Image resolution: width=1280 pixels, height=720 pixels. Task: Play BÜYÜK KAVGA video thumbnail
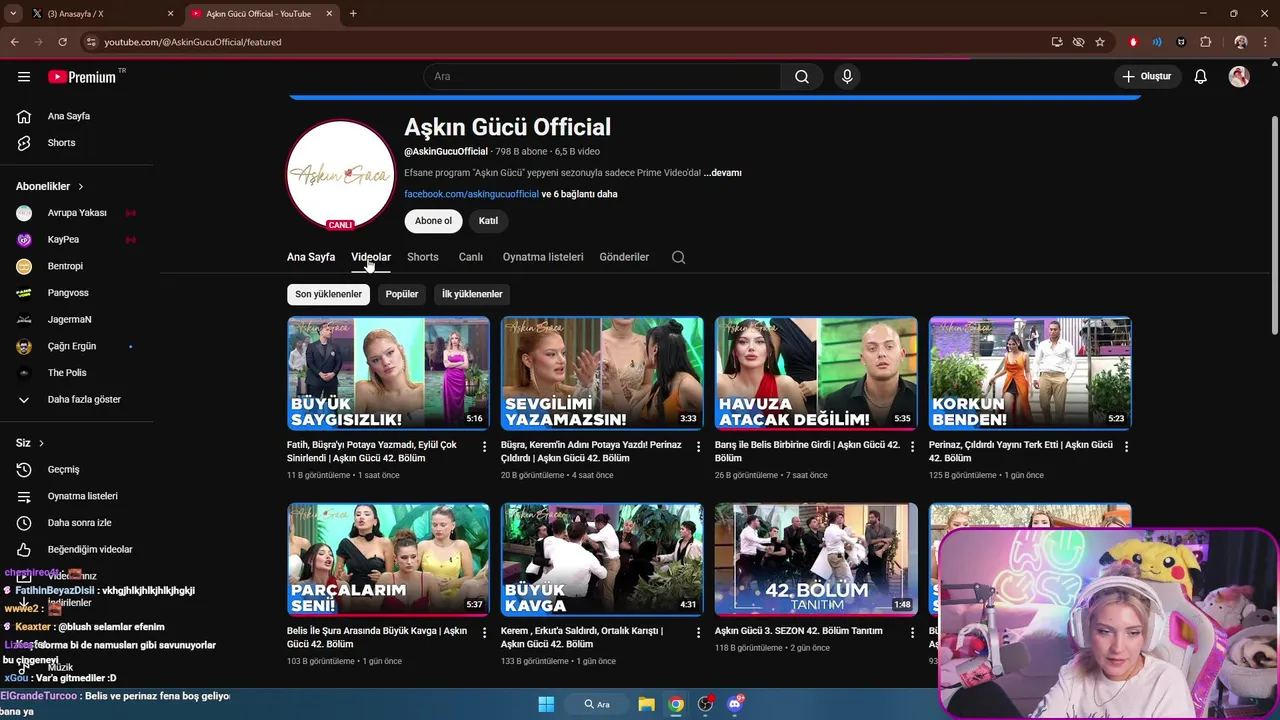pyautogui.click(x=602, y=559)
